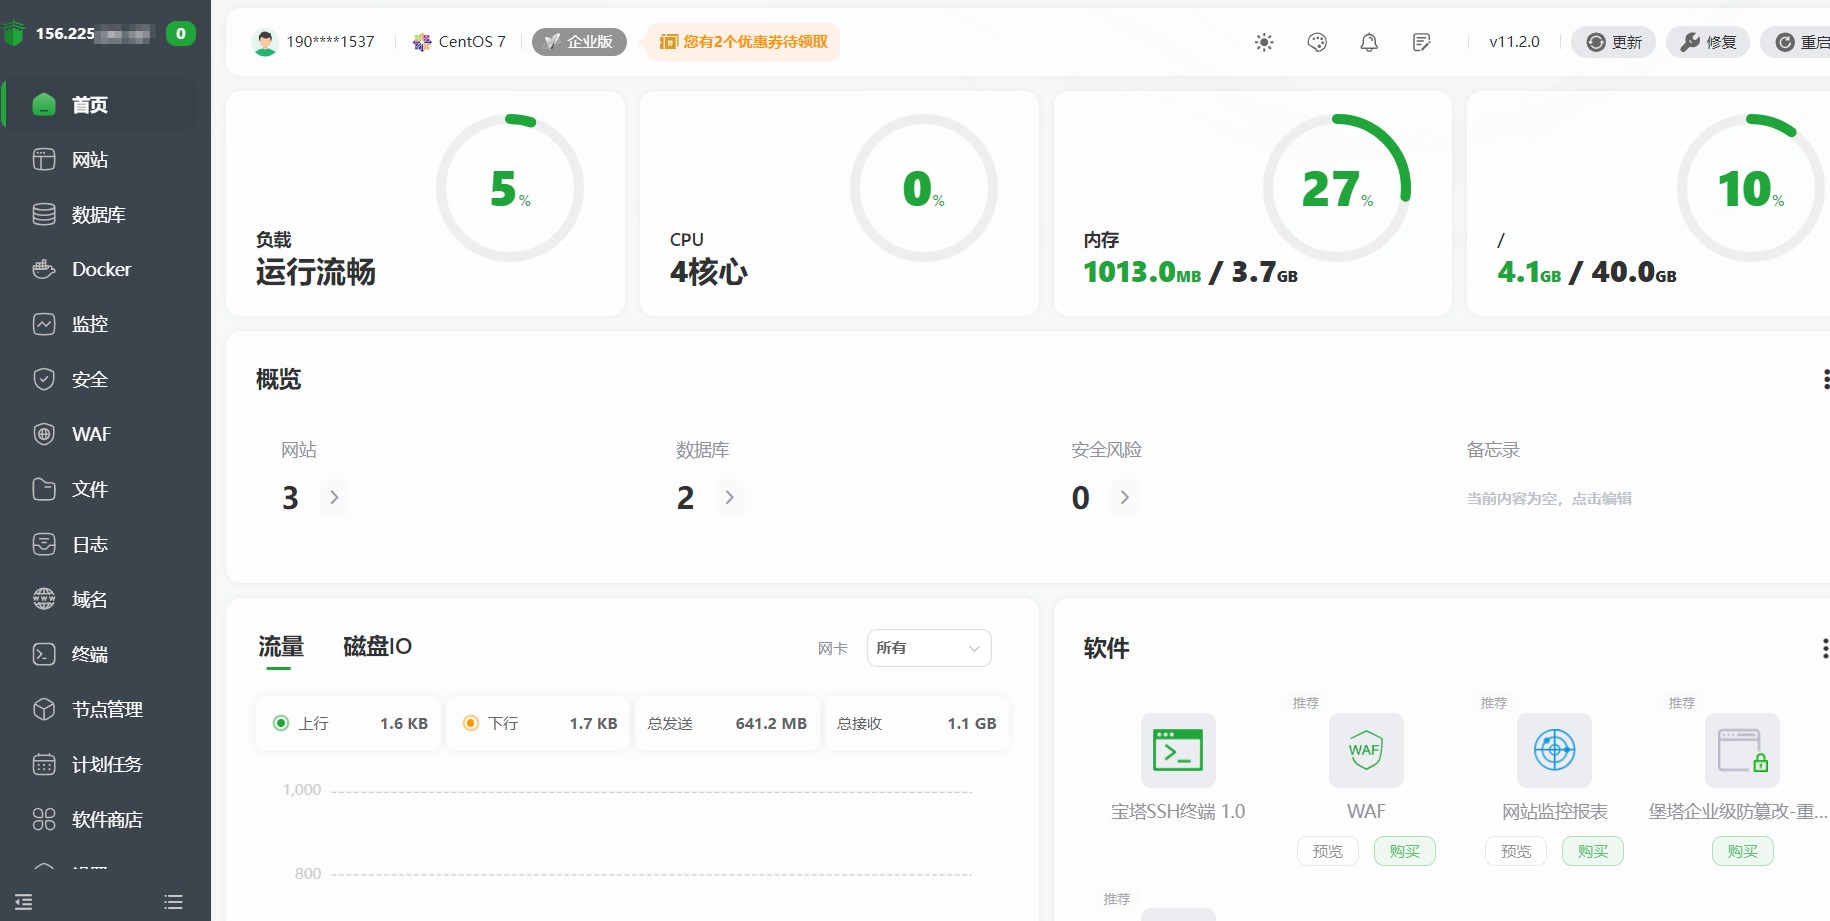Open Docker from the sidebar

[x=100, y=269]
